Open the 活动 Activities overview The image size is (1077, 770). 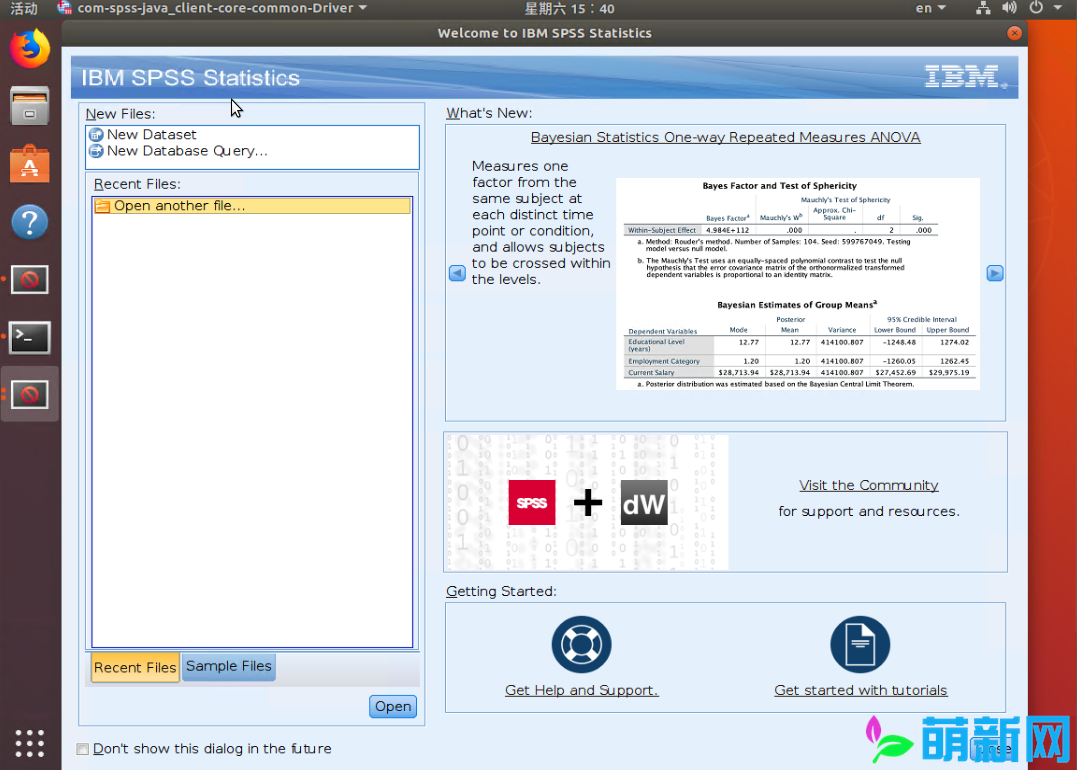[23, 8]
